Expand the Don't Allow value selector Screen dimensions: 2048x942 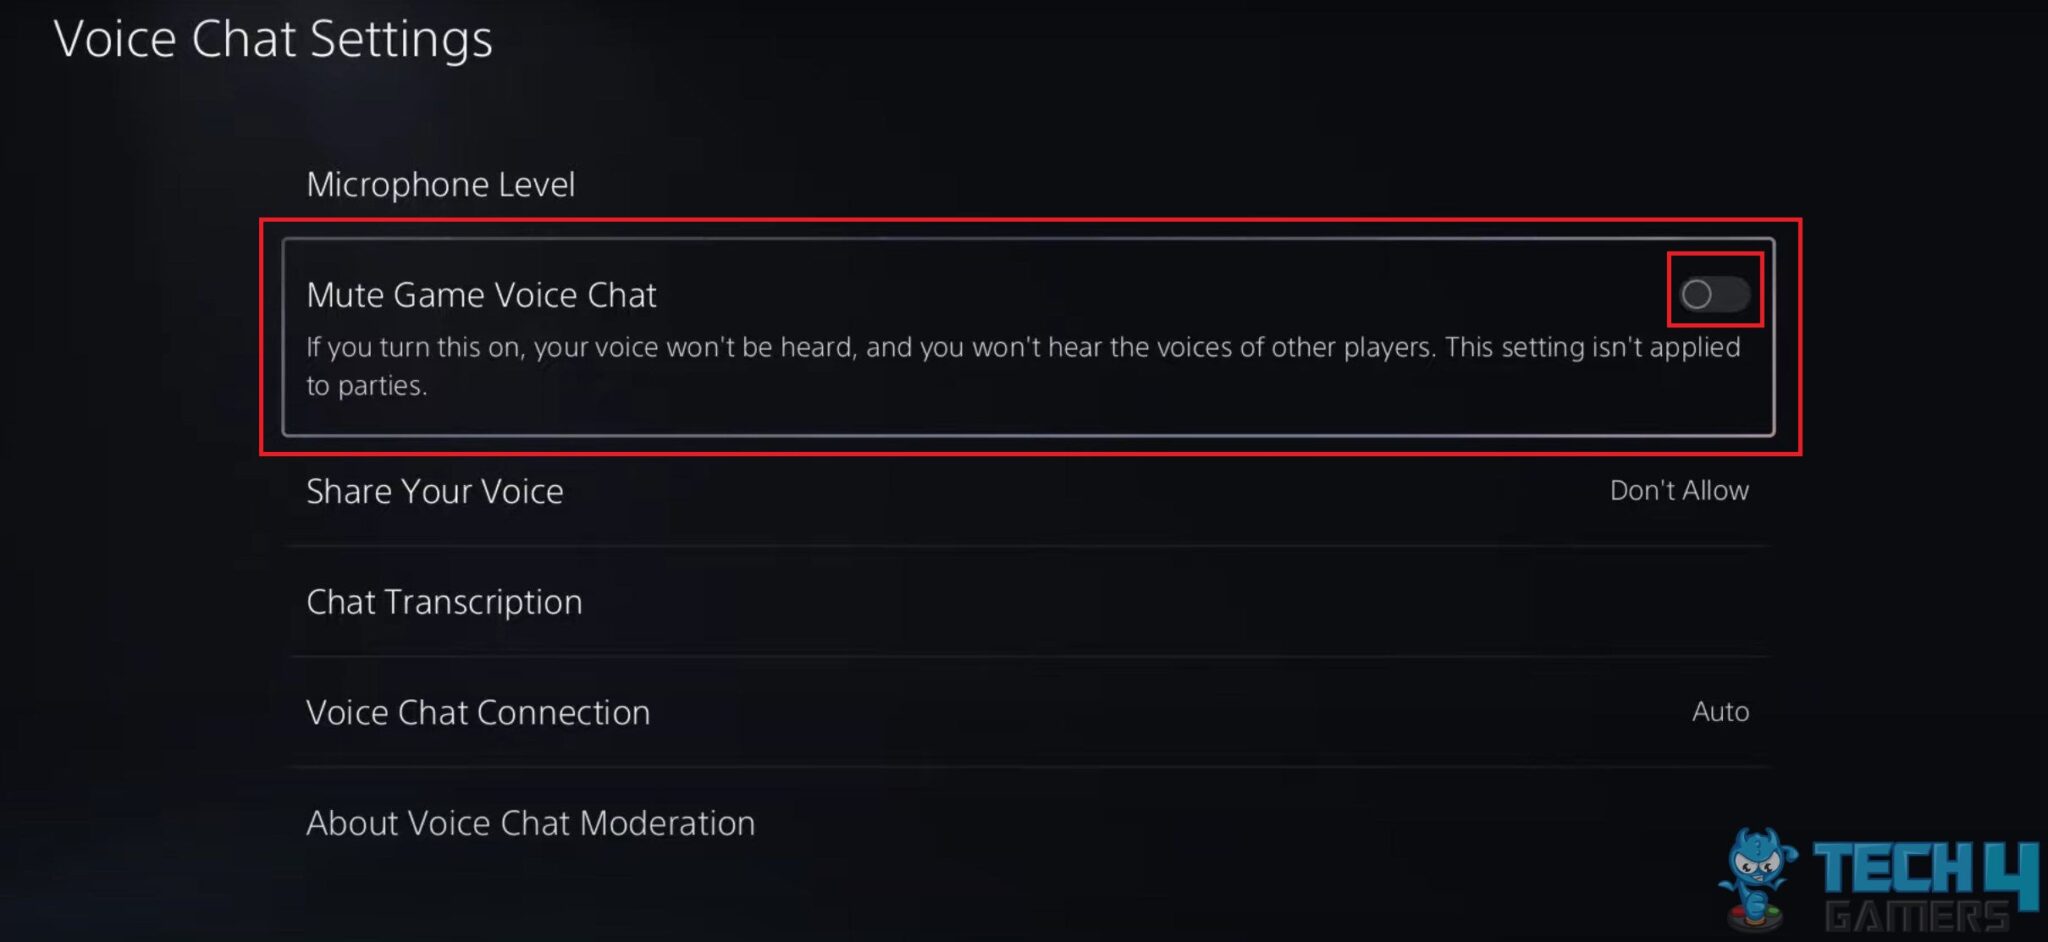coord(1678,491)
